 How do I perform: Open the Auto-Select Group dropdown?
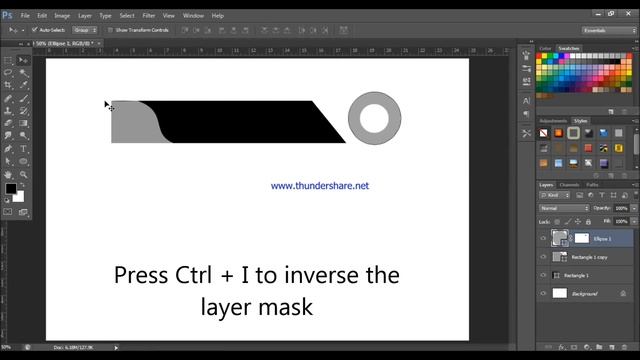[x=84, y=30]
